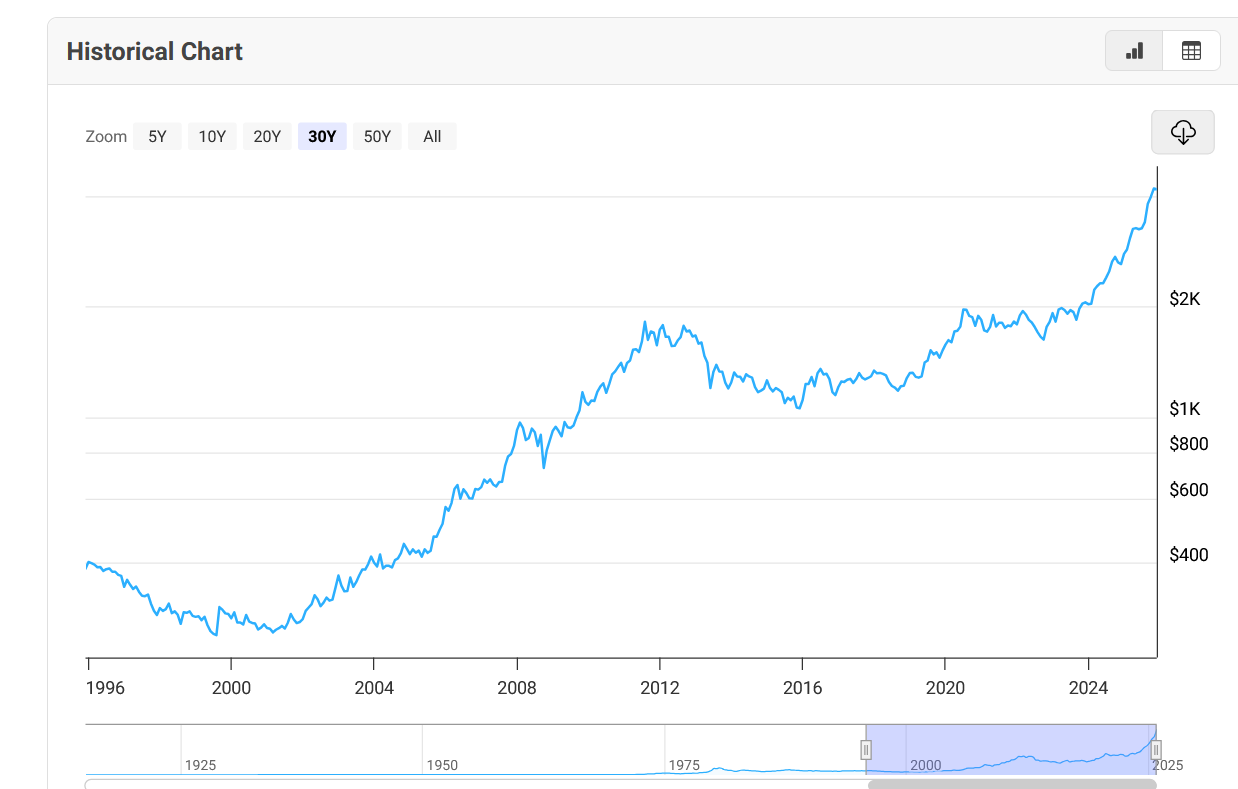The width and height of the screenshot is (1238, 789).
Task: Click the horizontal scrollbar thumb below navigator
Action: 1012,784
